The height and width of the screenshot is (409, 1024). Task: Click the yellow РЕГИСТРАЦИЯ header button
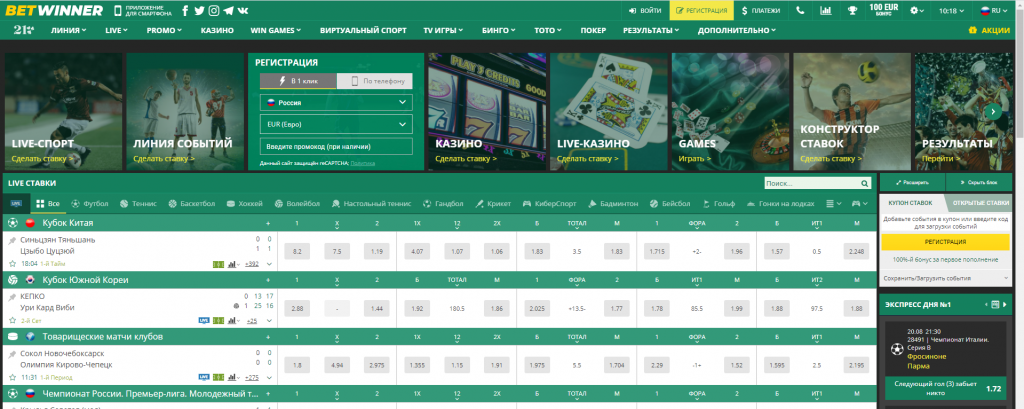(x=702, y=10)
